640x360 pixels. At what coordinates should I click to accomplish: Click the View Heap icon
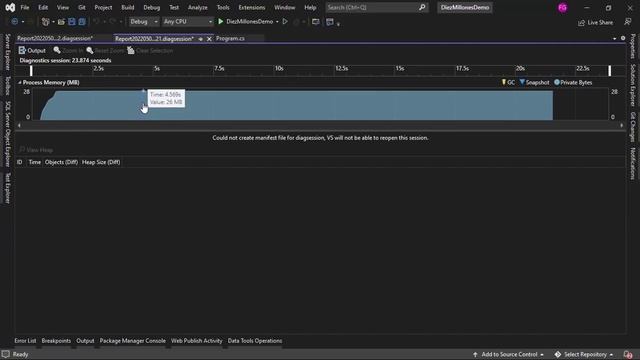22,150
